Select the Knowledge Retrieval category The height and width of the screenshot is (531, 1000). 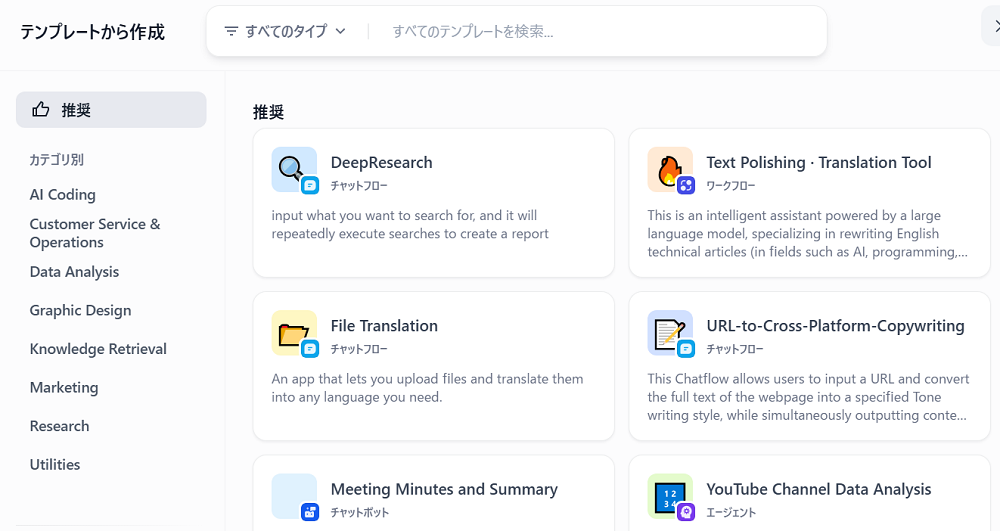pos(98,349)
